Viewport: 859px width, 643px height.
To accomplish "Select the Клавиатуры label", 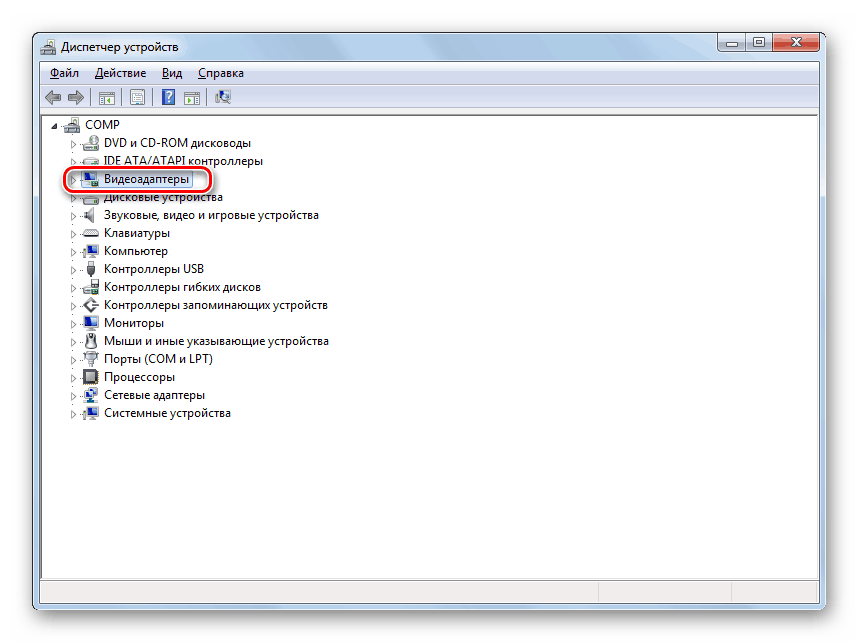I will pyautogui.click(x=137, y=233).
